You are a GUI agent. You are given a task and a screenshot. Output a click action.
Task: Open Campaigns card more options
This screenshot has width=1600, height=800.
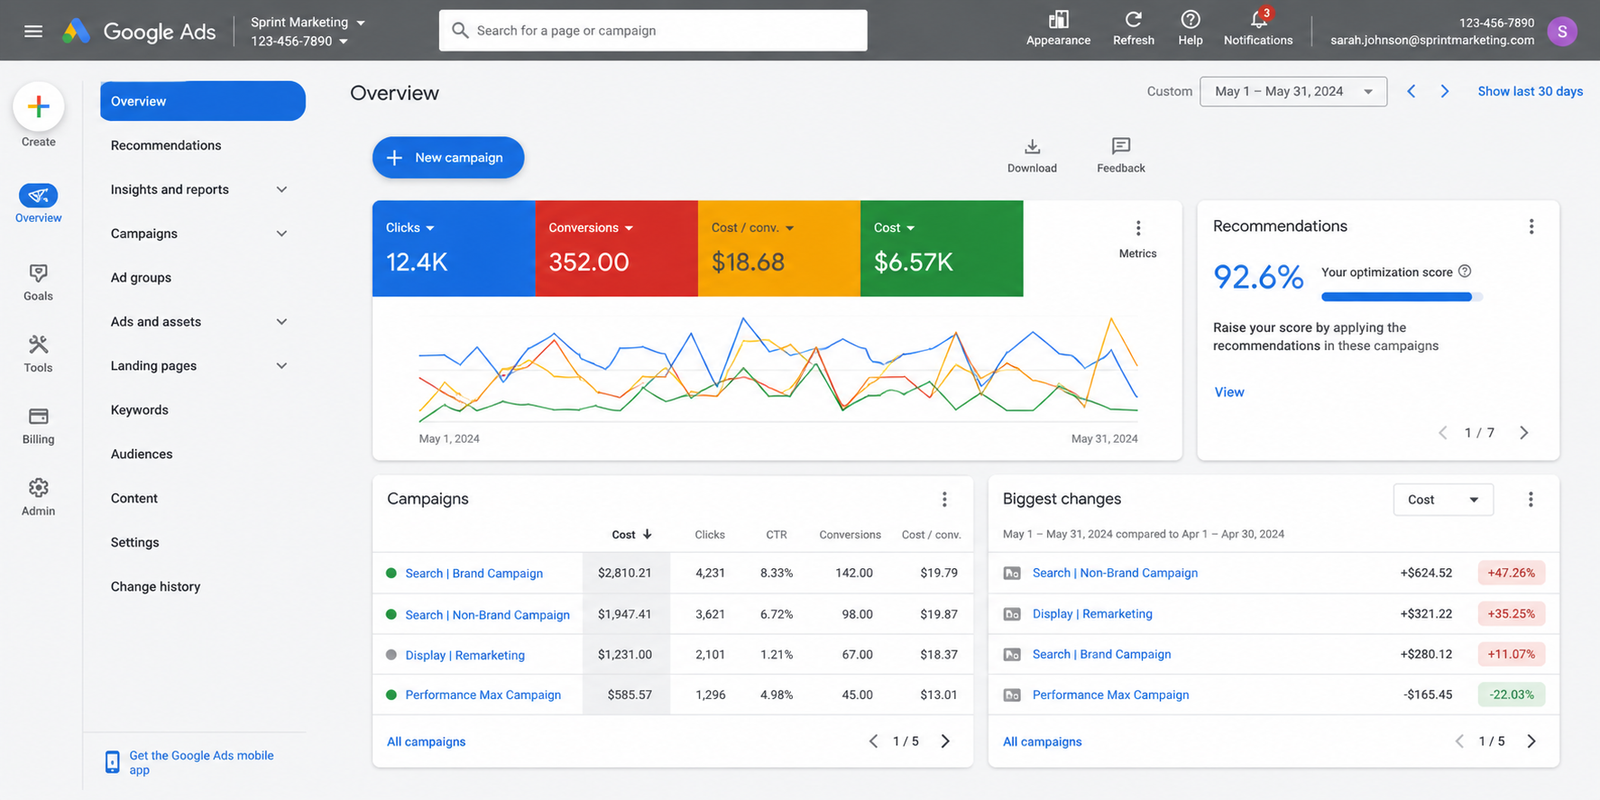(944, 499)
